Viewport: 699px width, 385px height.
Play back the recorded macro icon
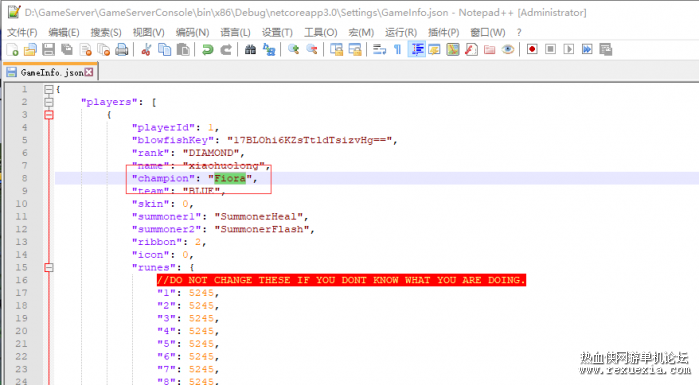pos(569,49)
